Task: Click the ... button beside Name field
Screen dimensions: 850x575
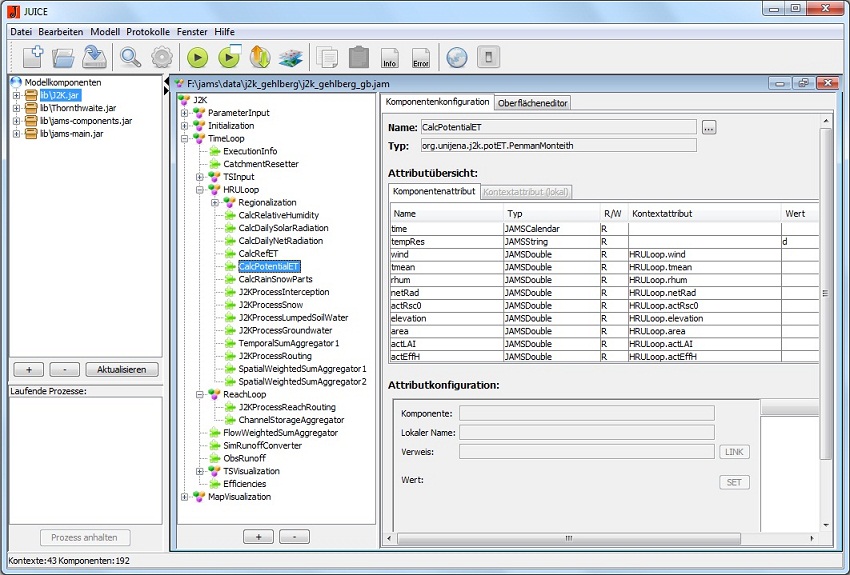Action: click(x=708, y=127)
